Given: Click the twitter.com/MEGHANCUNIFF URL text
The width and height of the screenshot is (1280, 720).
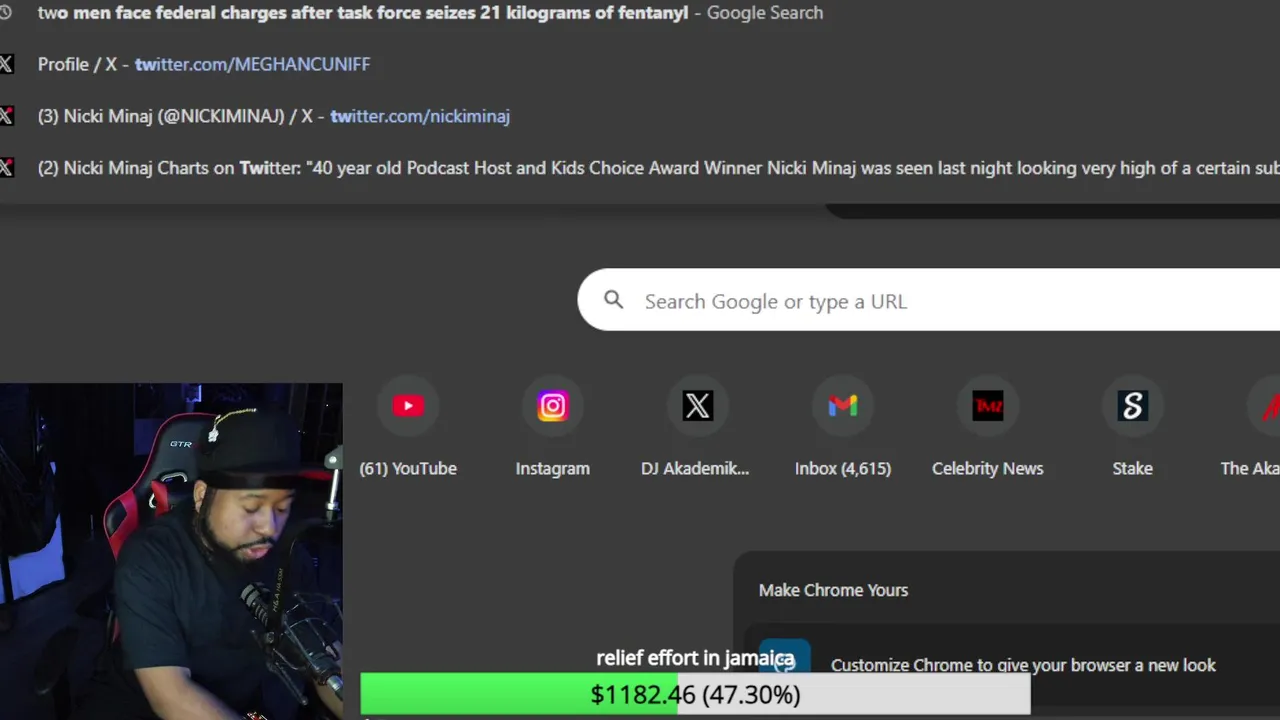Looking at the screenshot, I should (252, 64).
